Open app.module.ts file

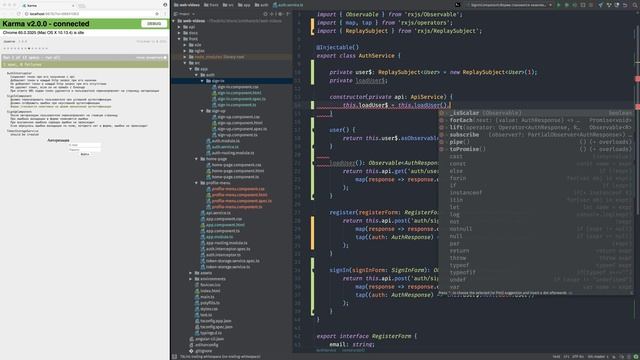pyautogui.click(x=220, y=237)
